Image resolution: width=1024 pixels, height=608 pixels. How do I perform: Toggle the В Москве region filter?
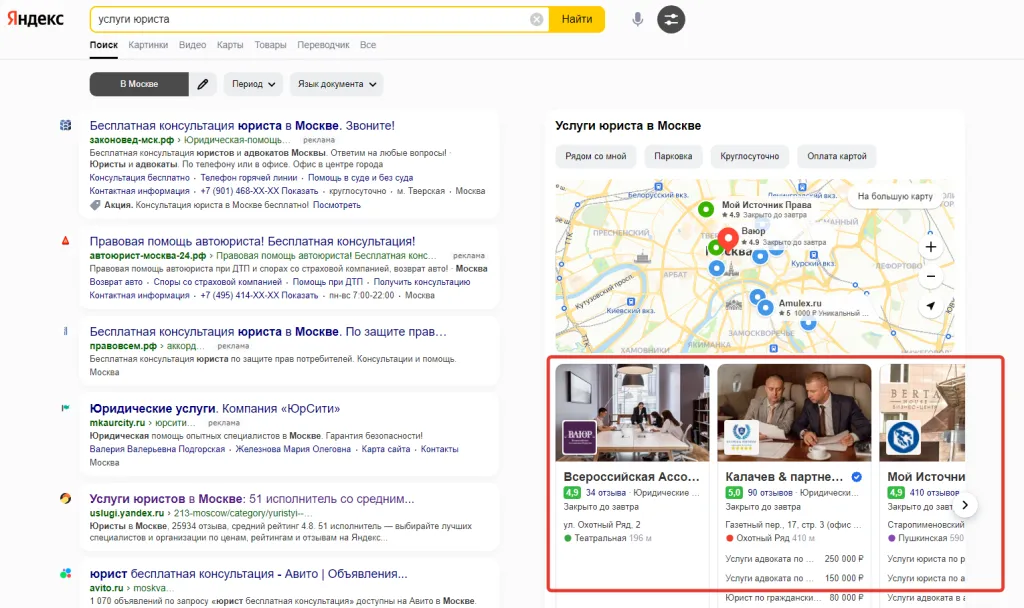139,84
